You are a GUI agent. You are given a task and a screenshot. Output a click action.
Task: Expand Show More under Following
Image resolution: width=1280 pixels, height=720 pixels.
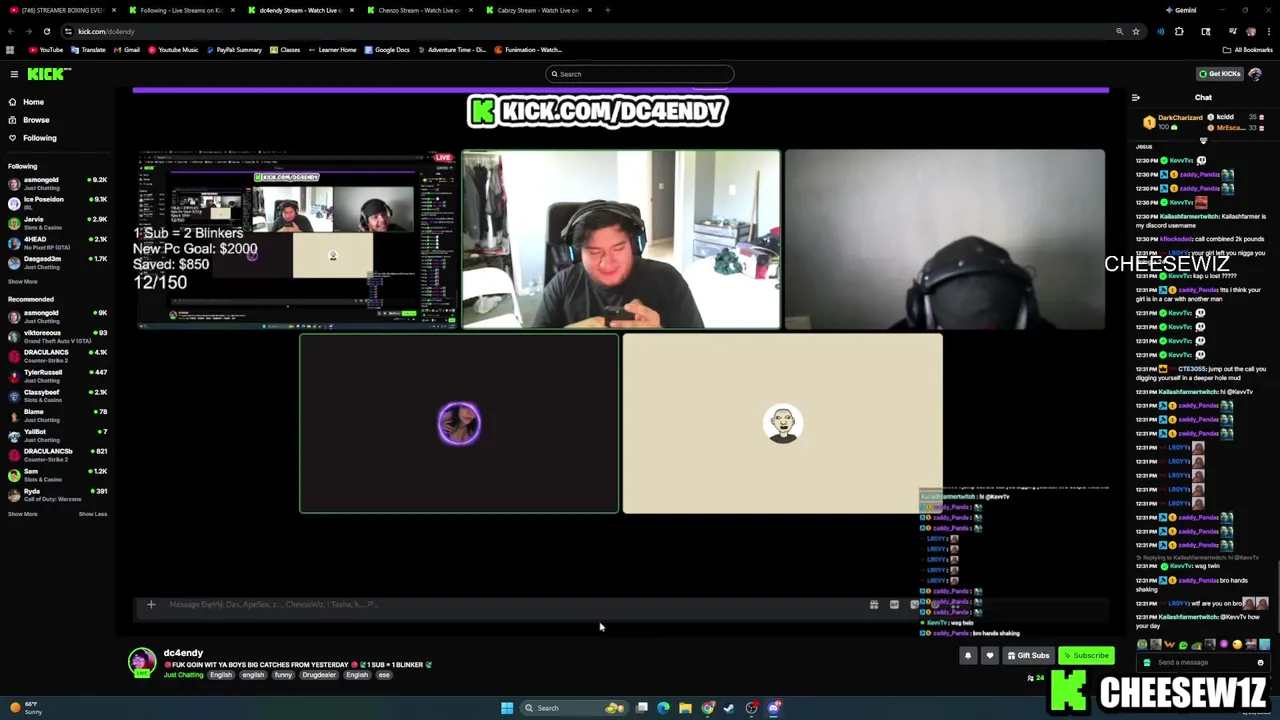tap(22, 282)
